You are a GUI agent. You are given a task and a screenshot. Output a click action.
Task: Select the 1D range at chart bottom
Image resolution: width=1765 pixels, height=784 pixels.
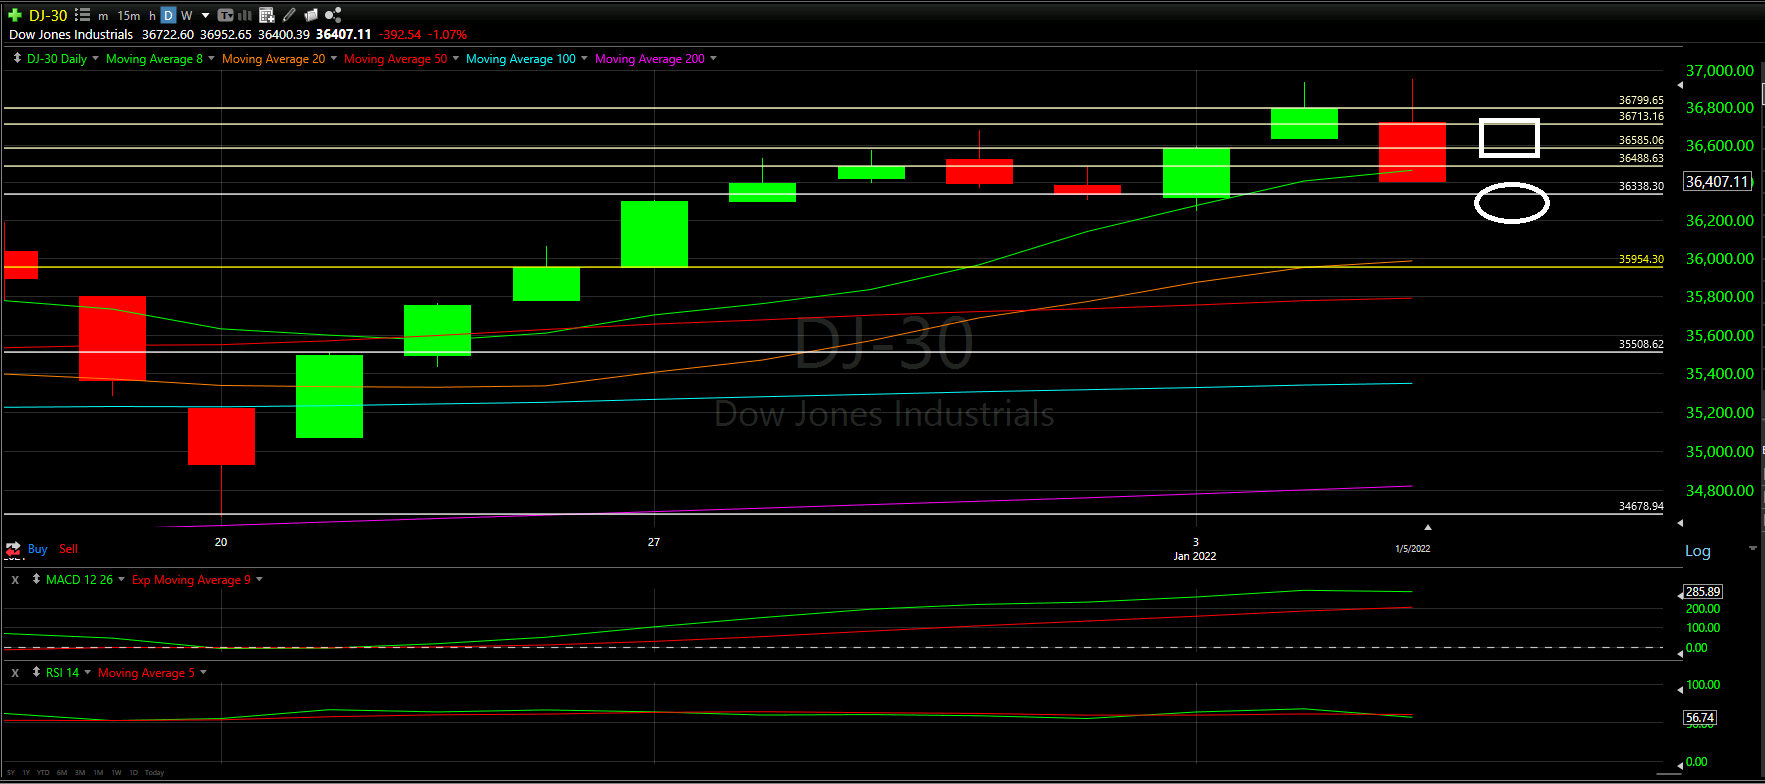(133, 773)
